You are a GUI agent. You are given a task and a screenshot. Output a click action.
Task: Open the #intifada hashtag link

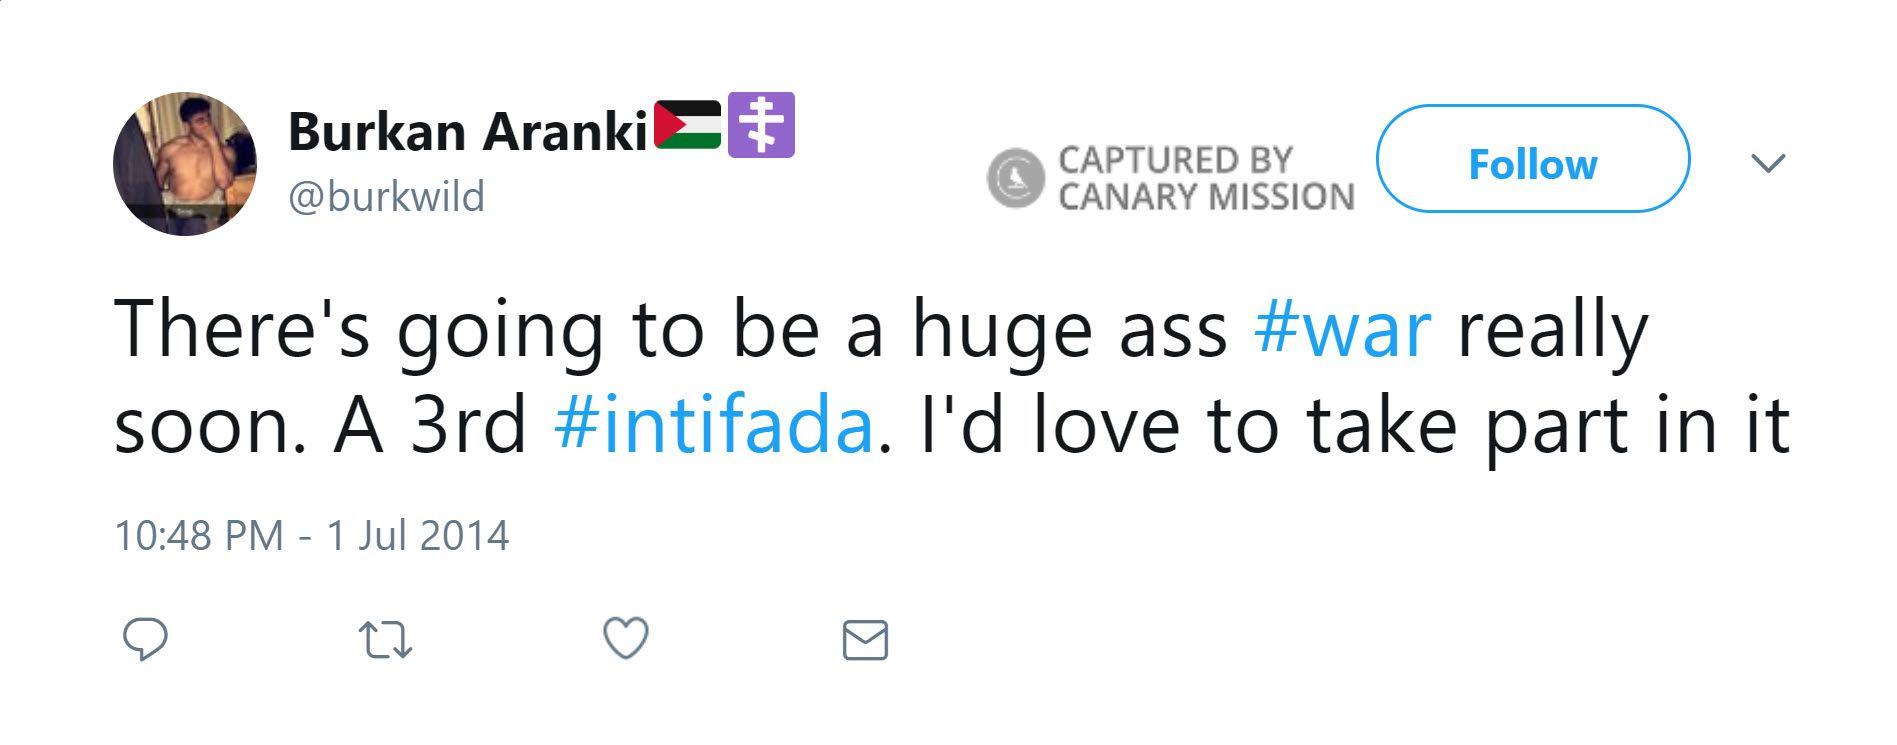point(713,426)
